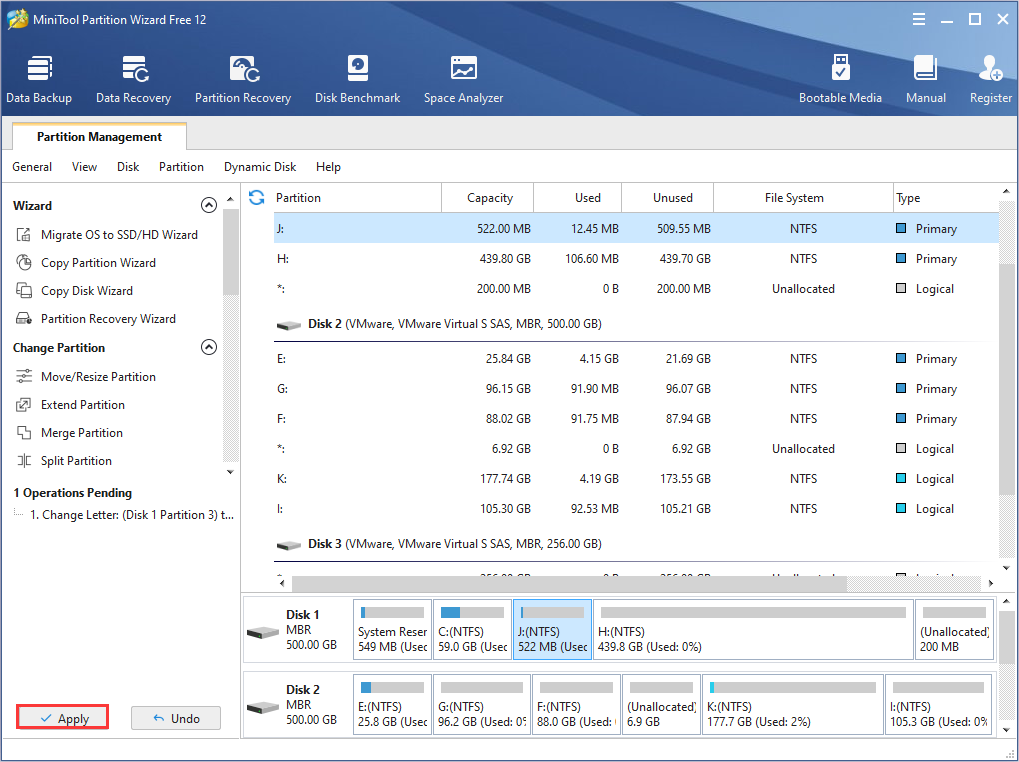Choose Move/Resize Partition
Image resolution: width=1019 pixels, height=762 pixels.
98,377
